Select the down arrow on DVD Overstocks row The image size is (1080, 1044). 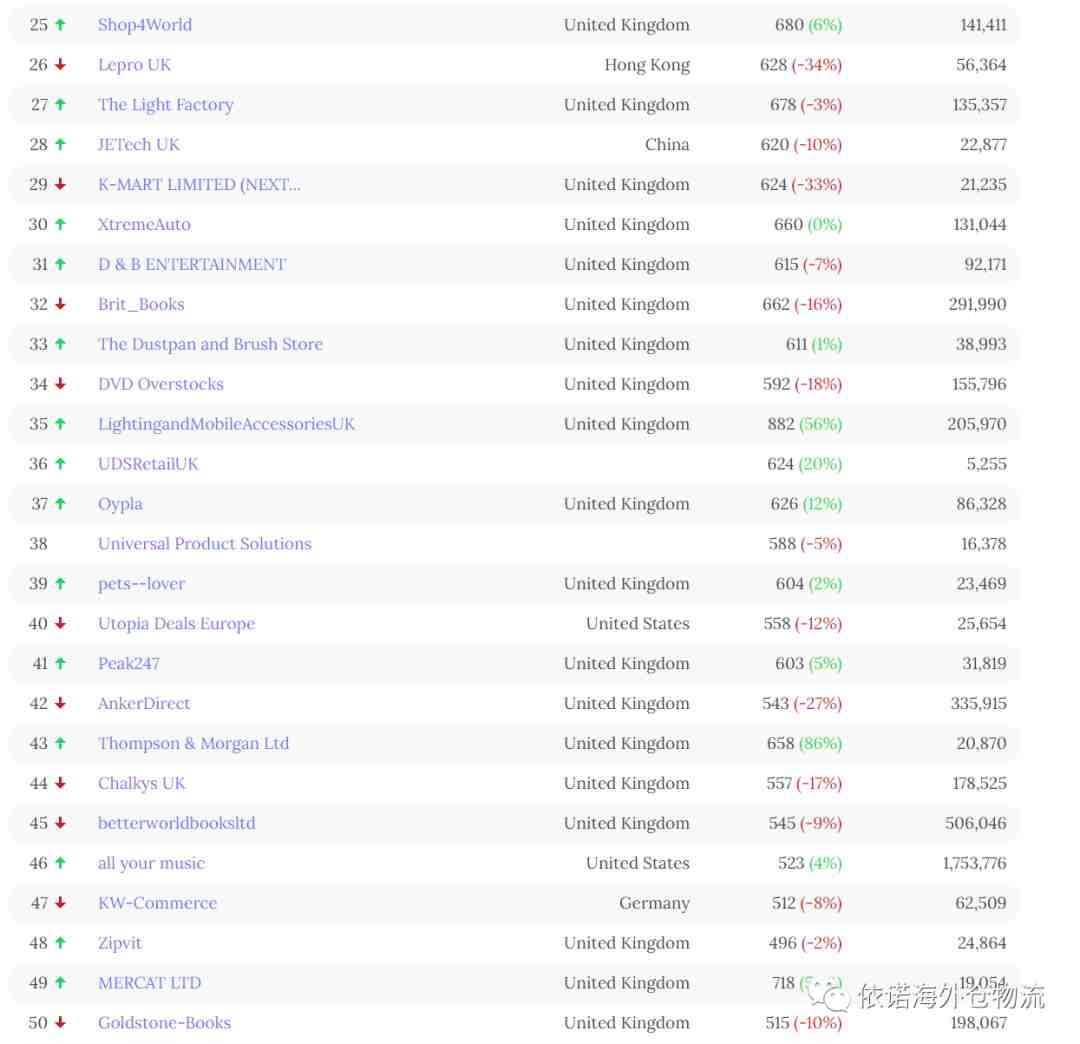pyautogui.click(x=61, y=384)
